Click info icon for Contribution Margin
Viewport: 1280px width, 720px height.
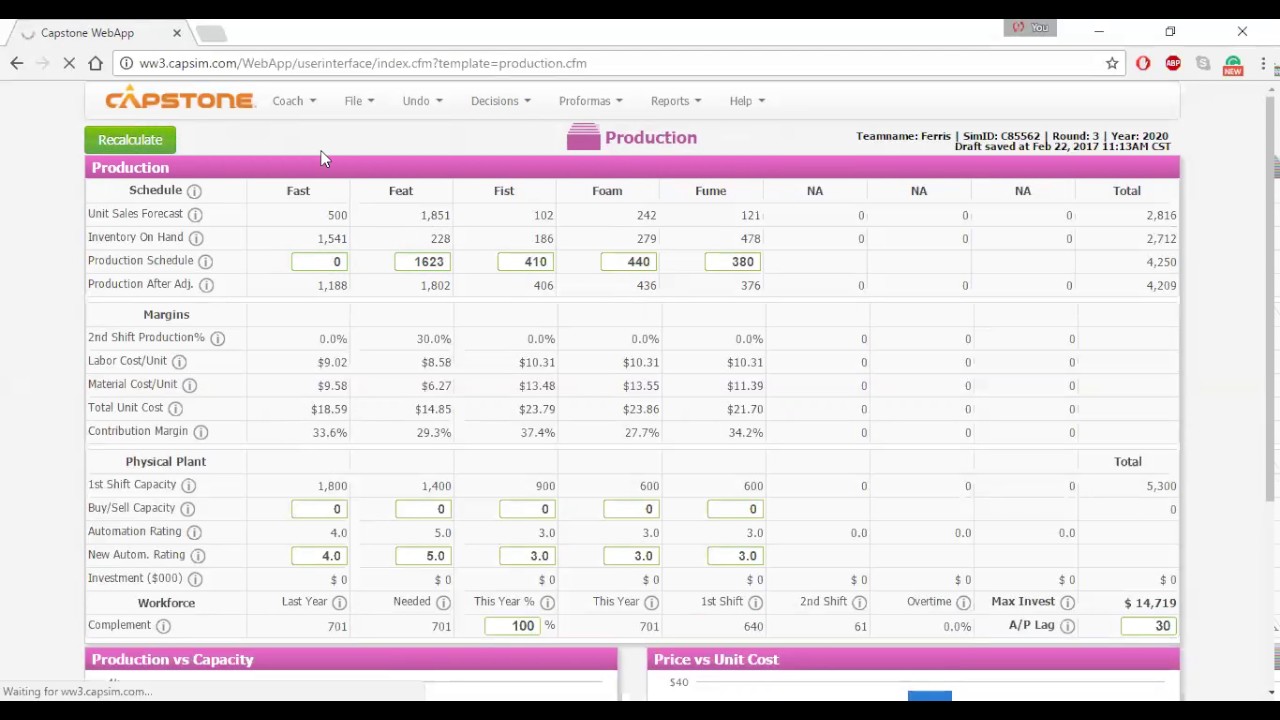[200, 432]
